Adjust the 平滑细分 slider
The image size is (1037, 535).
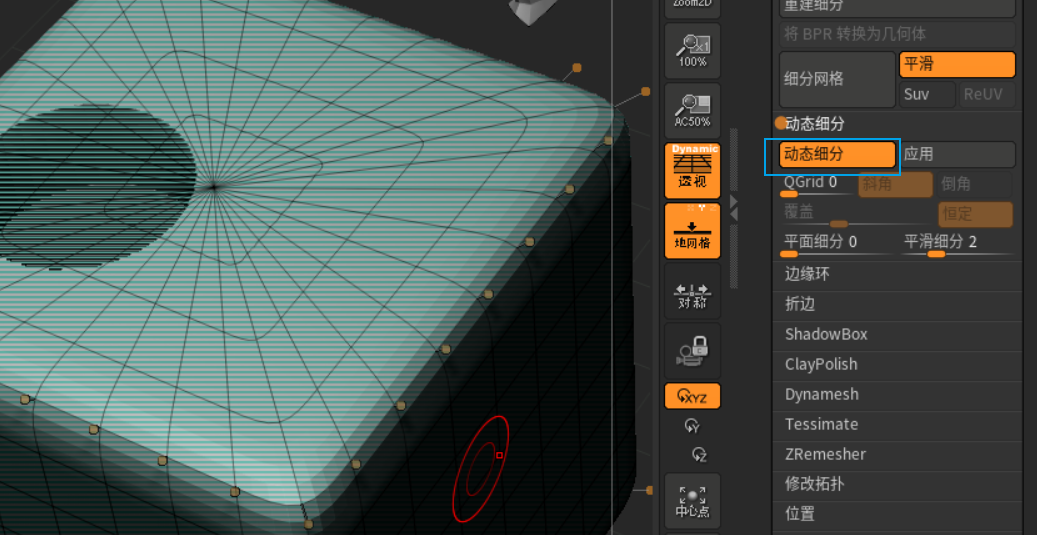coord(958,245)
